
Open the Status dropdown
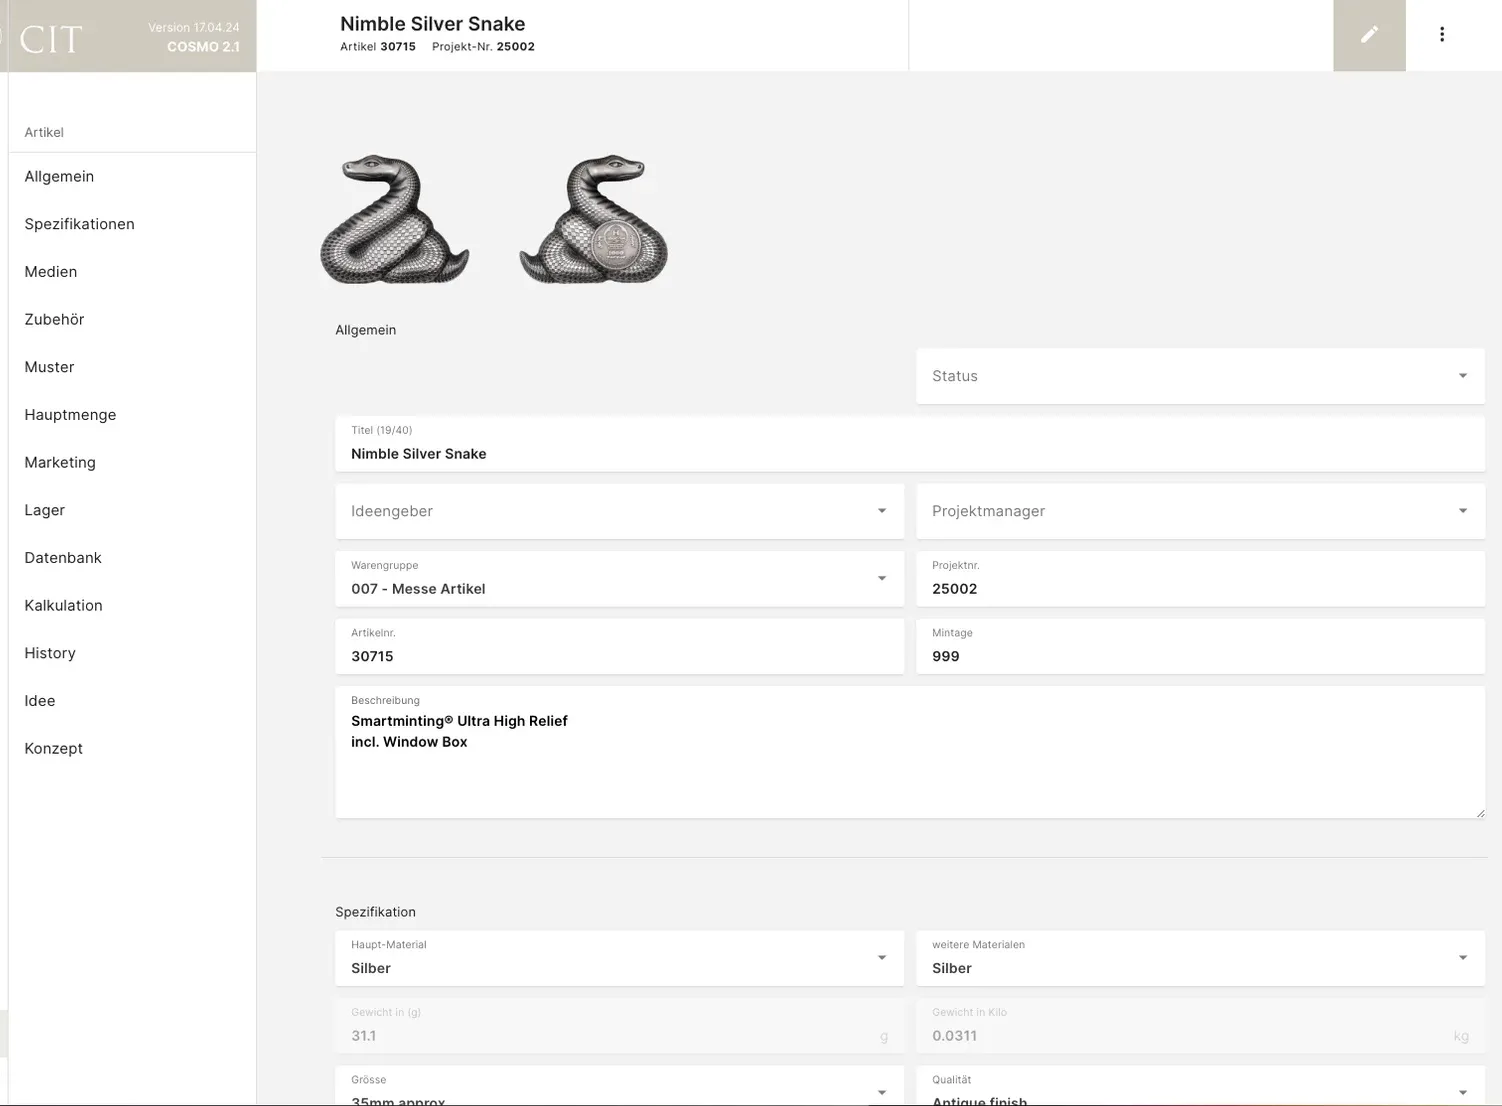pyautogui.click(x=1200, y=376)
